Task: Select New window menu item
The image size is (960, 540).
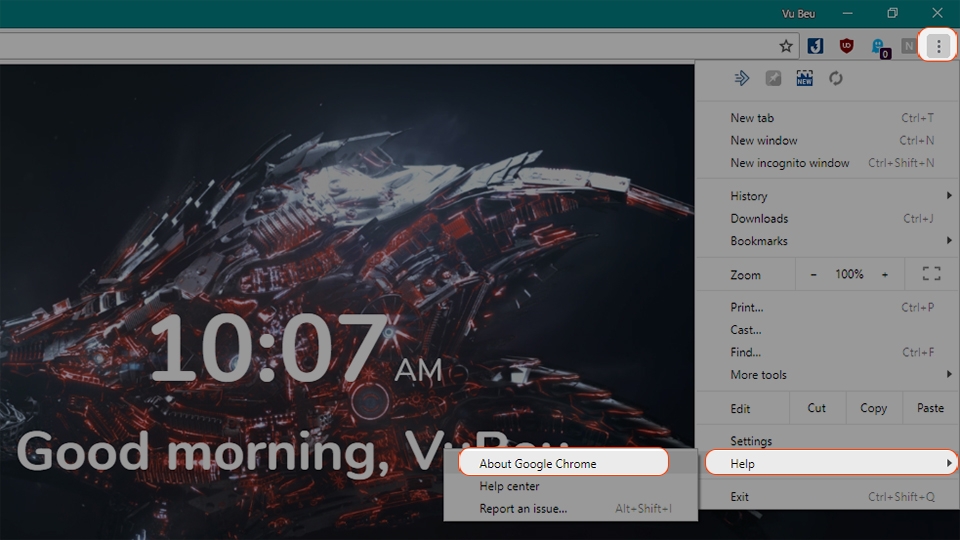Action: pyautogui.click(x=828, y=141)
